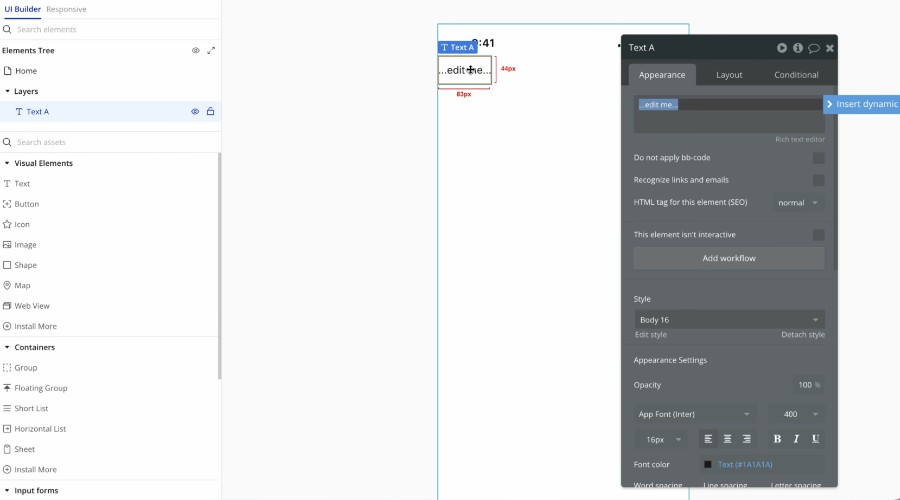The image size is (900, 500).
Task: Click the Detach style link
Action: pos(802,335)
